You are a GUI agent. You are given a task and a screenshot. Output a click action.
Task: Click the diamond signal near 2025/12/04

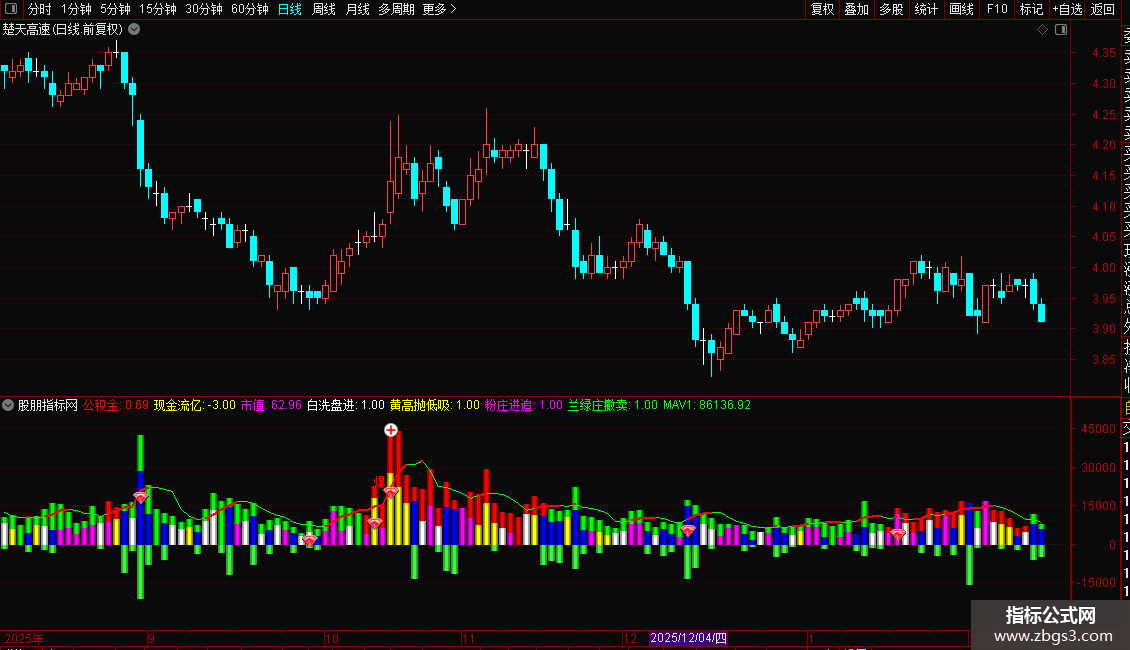688,531
